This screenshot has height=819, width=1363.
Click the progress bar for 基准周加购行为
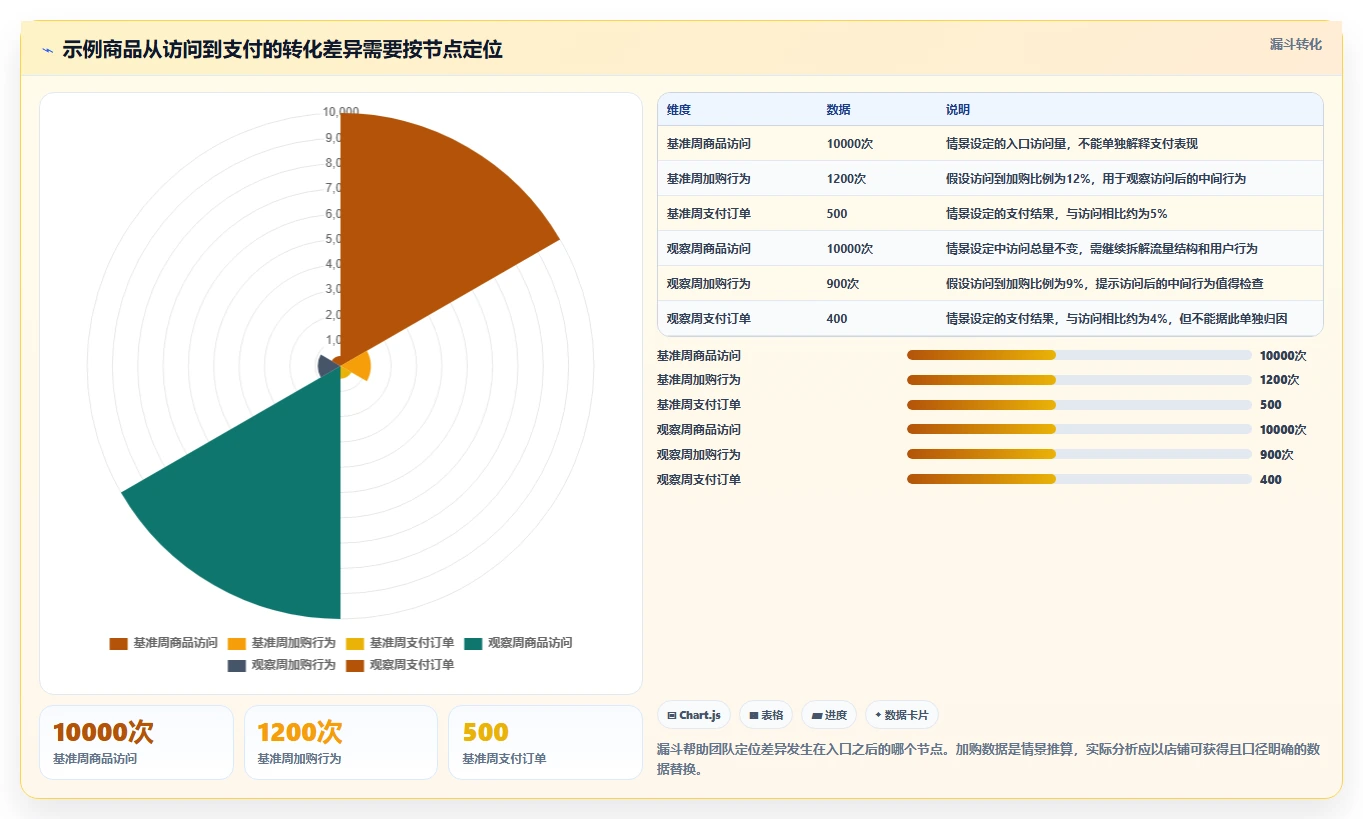click(x=1079, y=380)
